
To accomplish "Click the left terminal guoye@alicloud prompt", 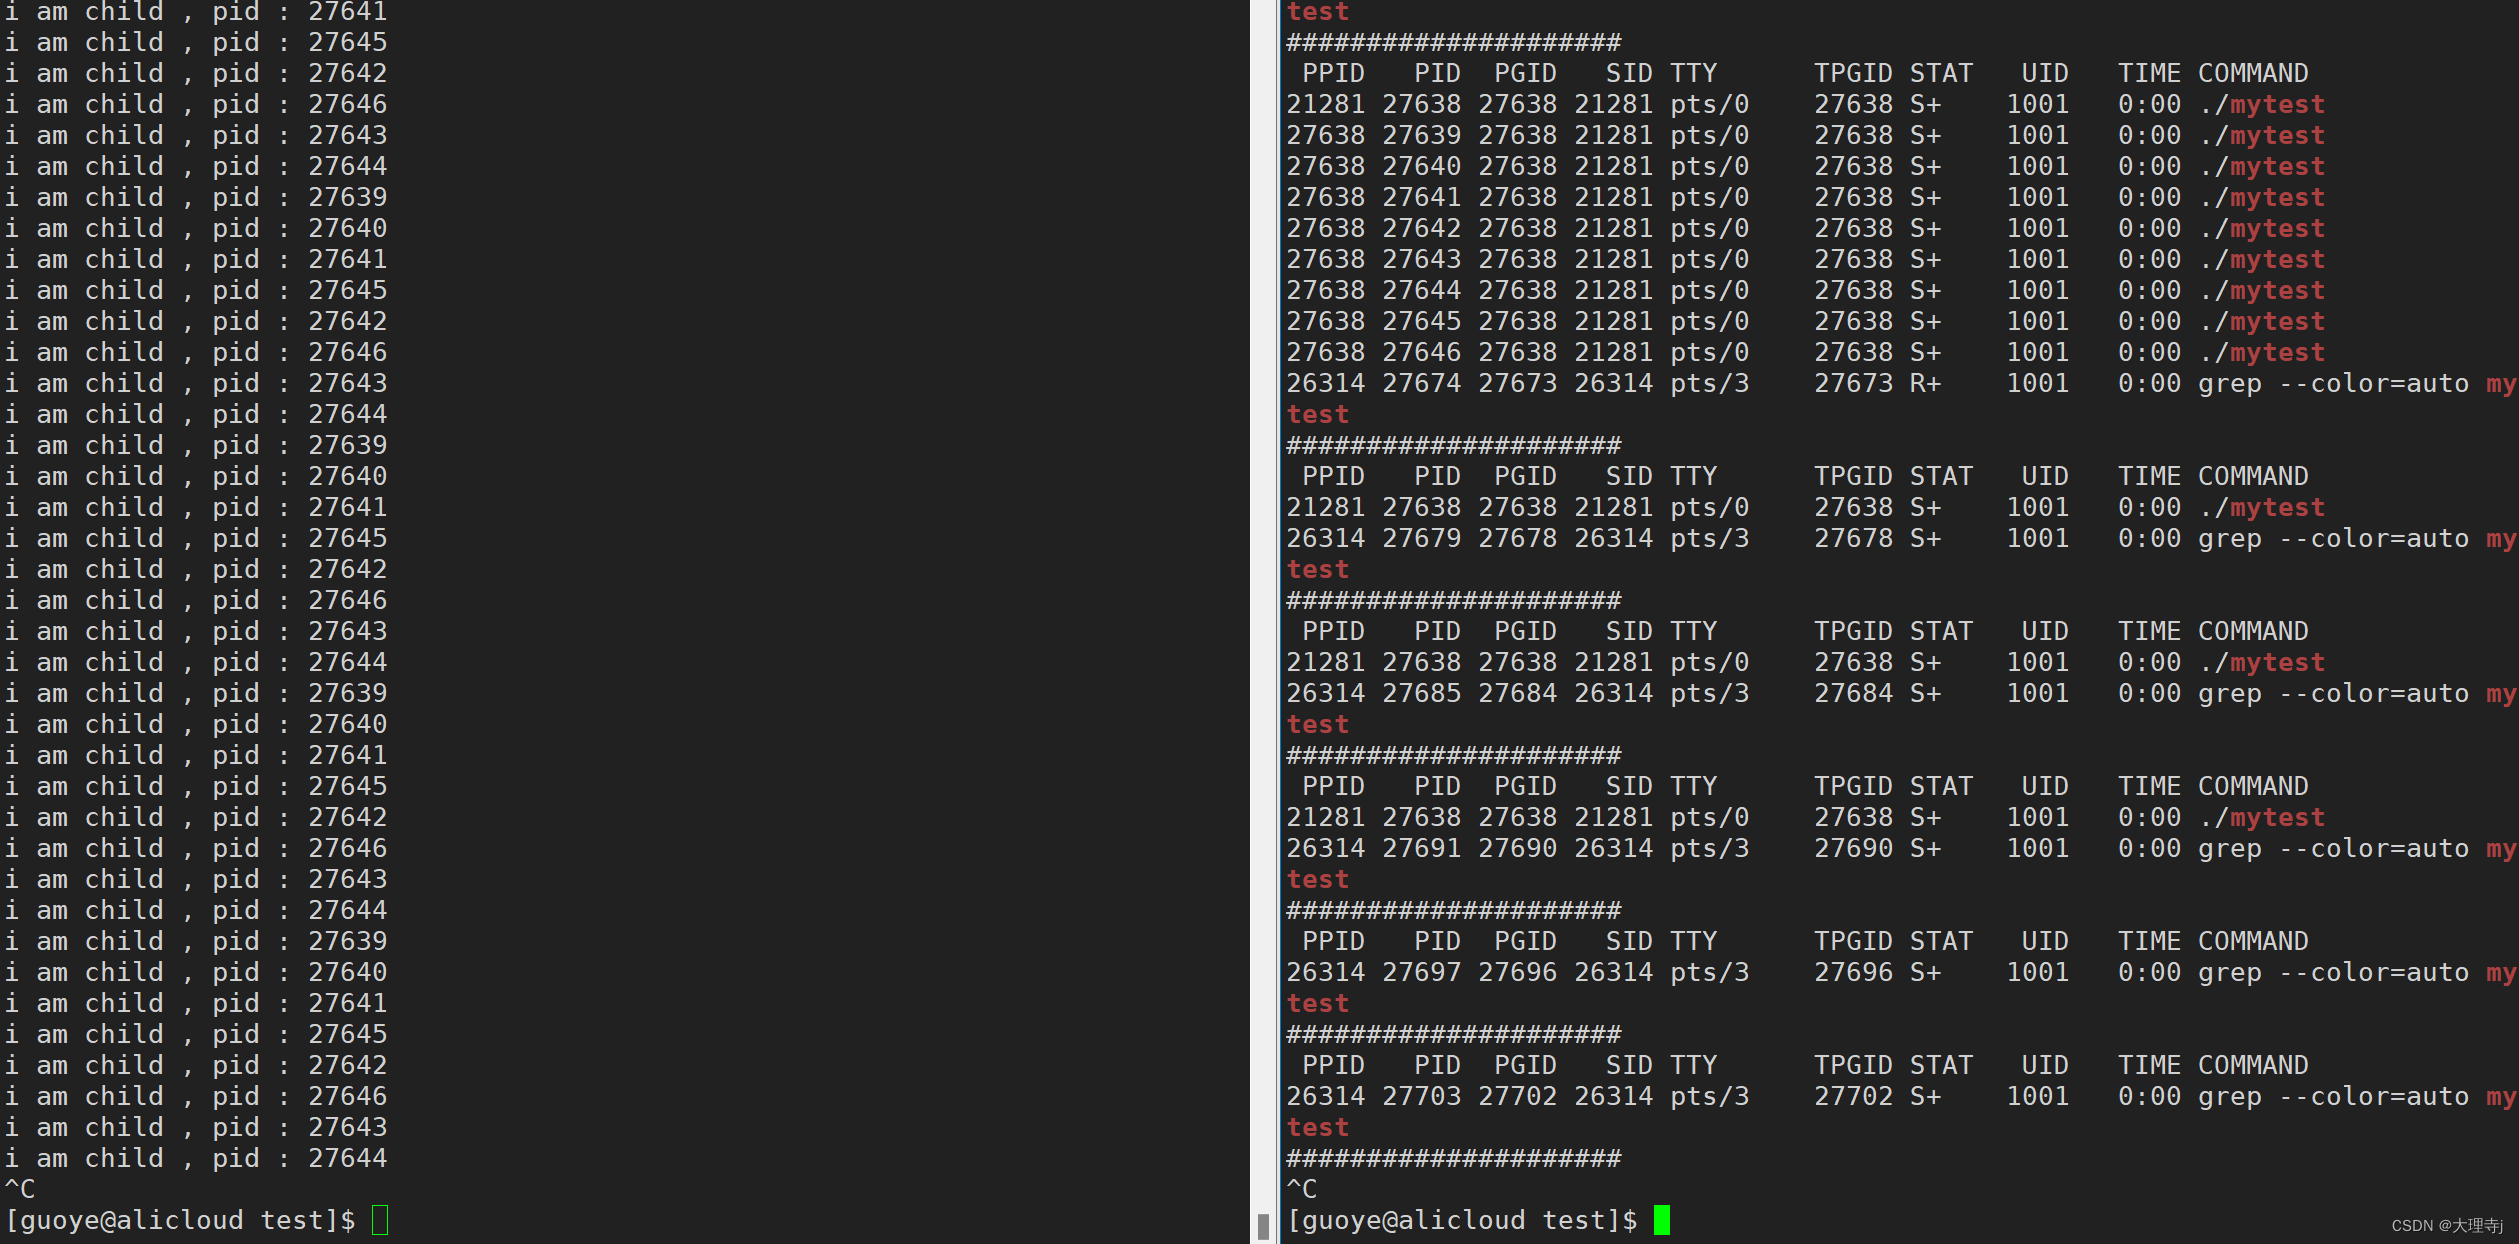I will [180, 1220].
